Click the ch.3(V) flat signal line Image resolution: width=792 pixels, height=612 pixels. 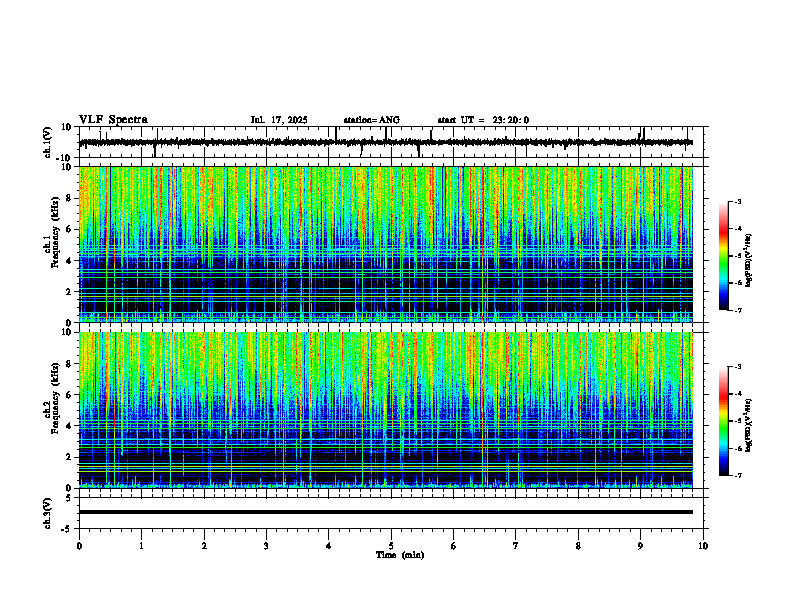pyautogui.click(x=385, y=512)
